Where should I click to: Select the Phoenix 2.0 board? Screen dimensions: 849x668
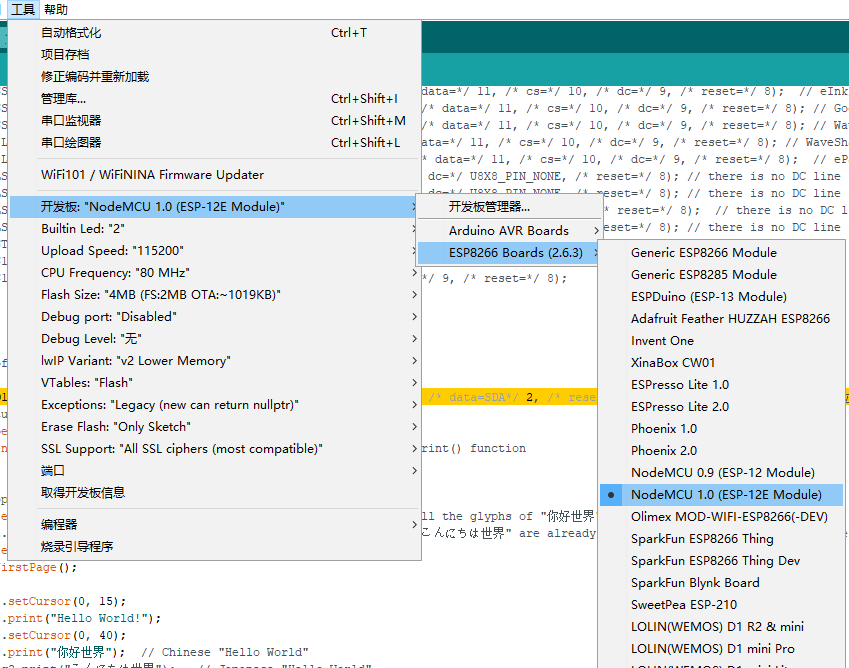(678, 450)
